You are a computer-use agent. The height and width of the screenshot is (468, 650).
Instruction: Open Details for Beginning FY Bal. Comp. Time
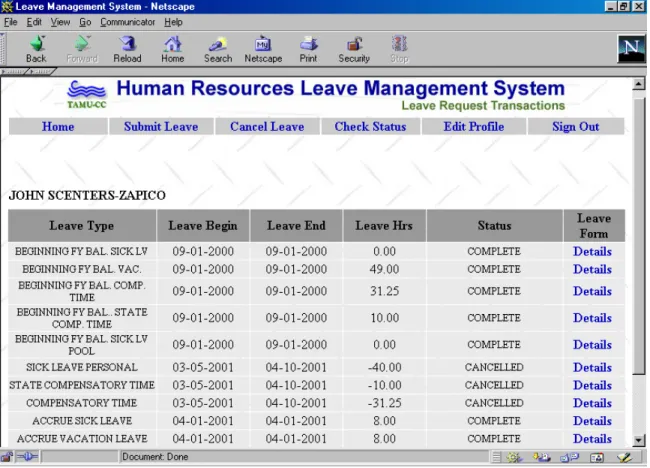592,291
